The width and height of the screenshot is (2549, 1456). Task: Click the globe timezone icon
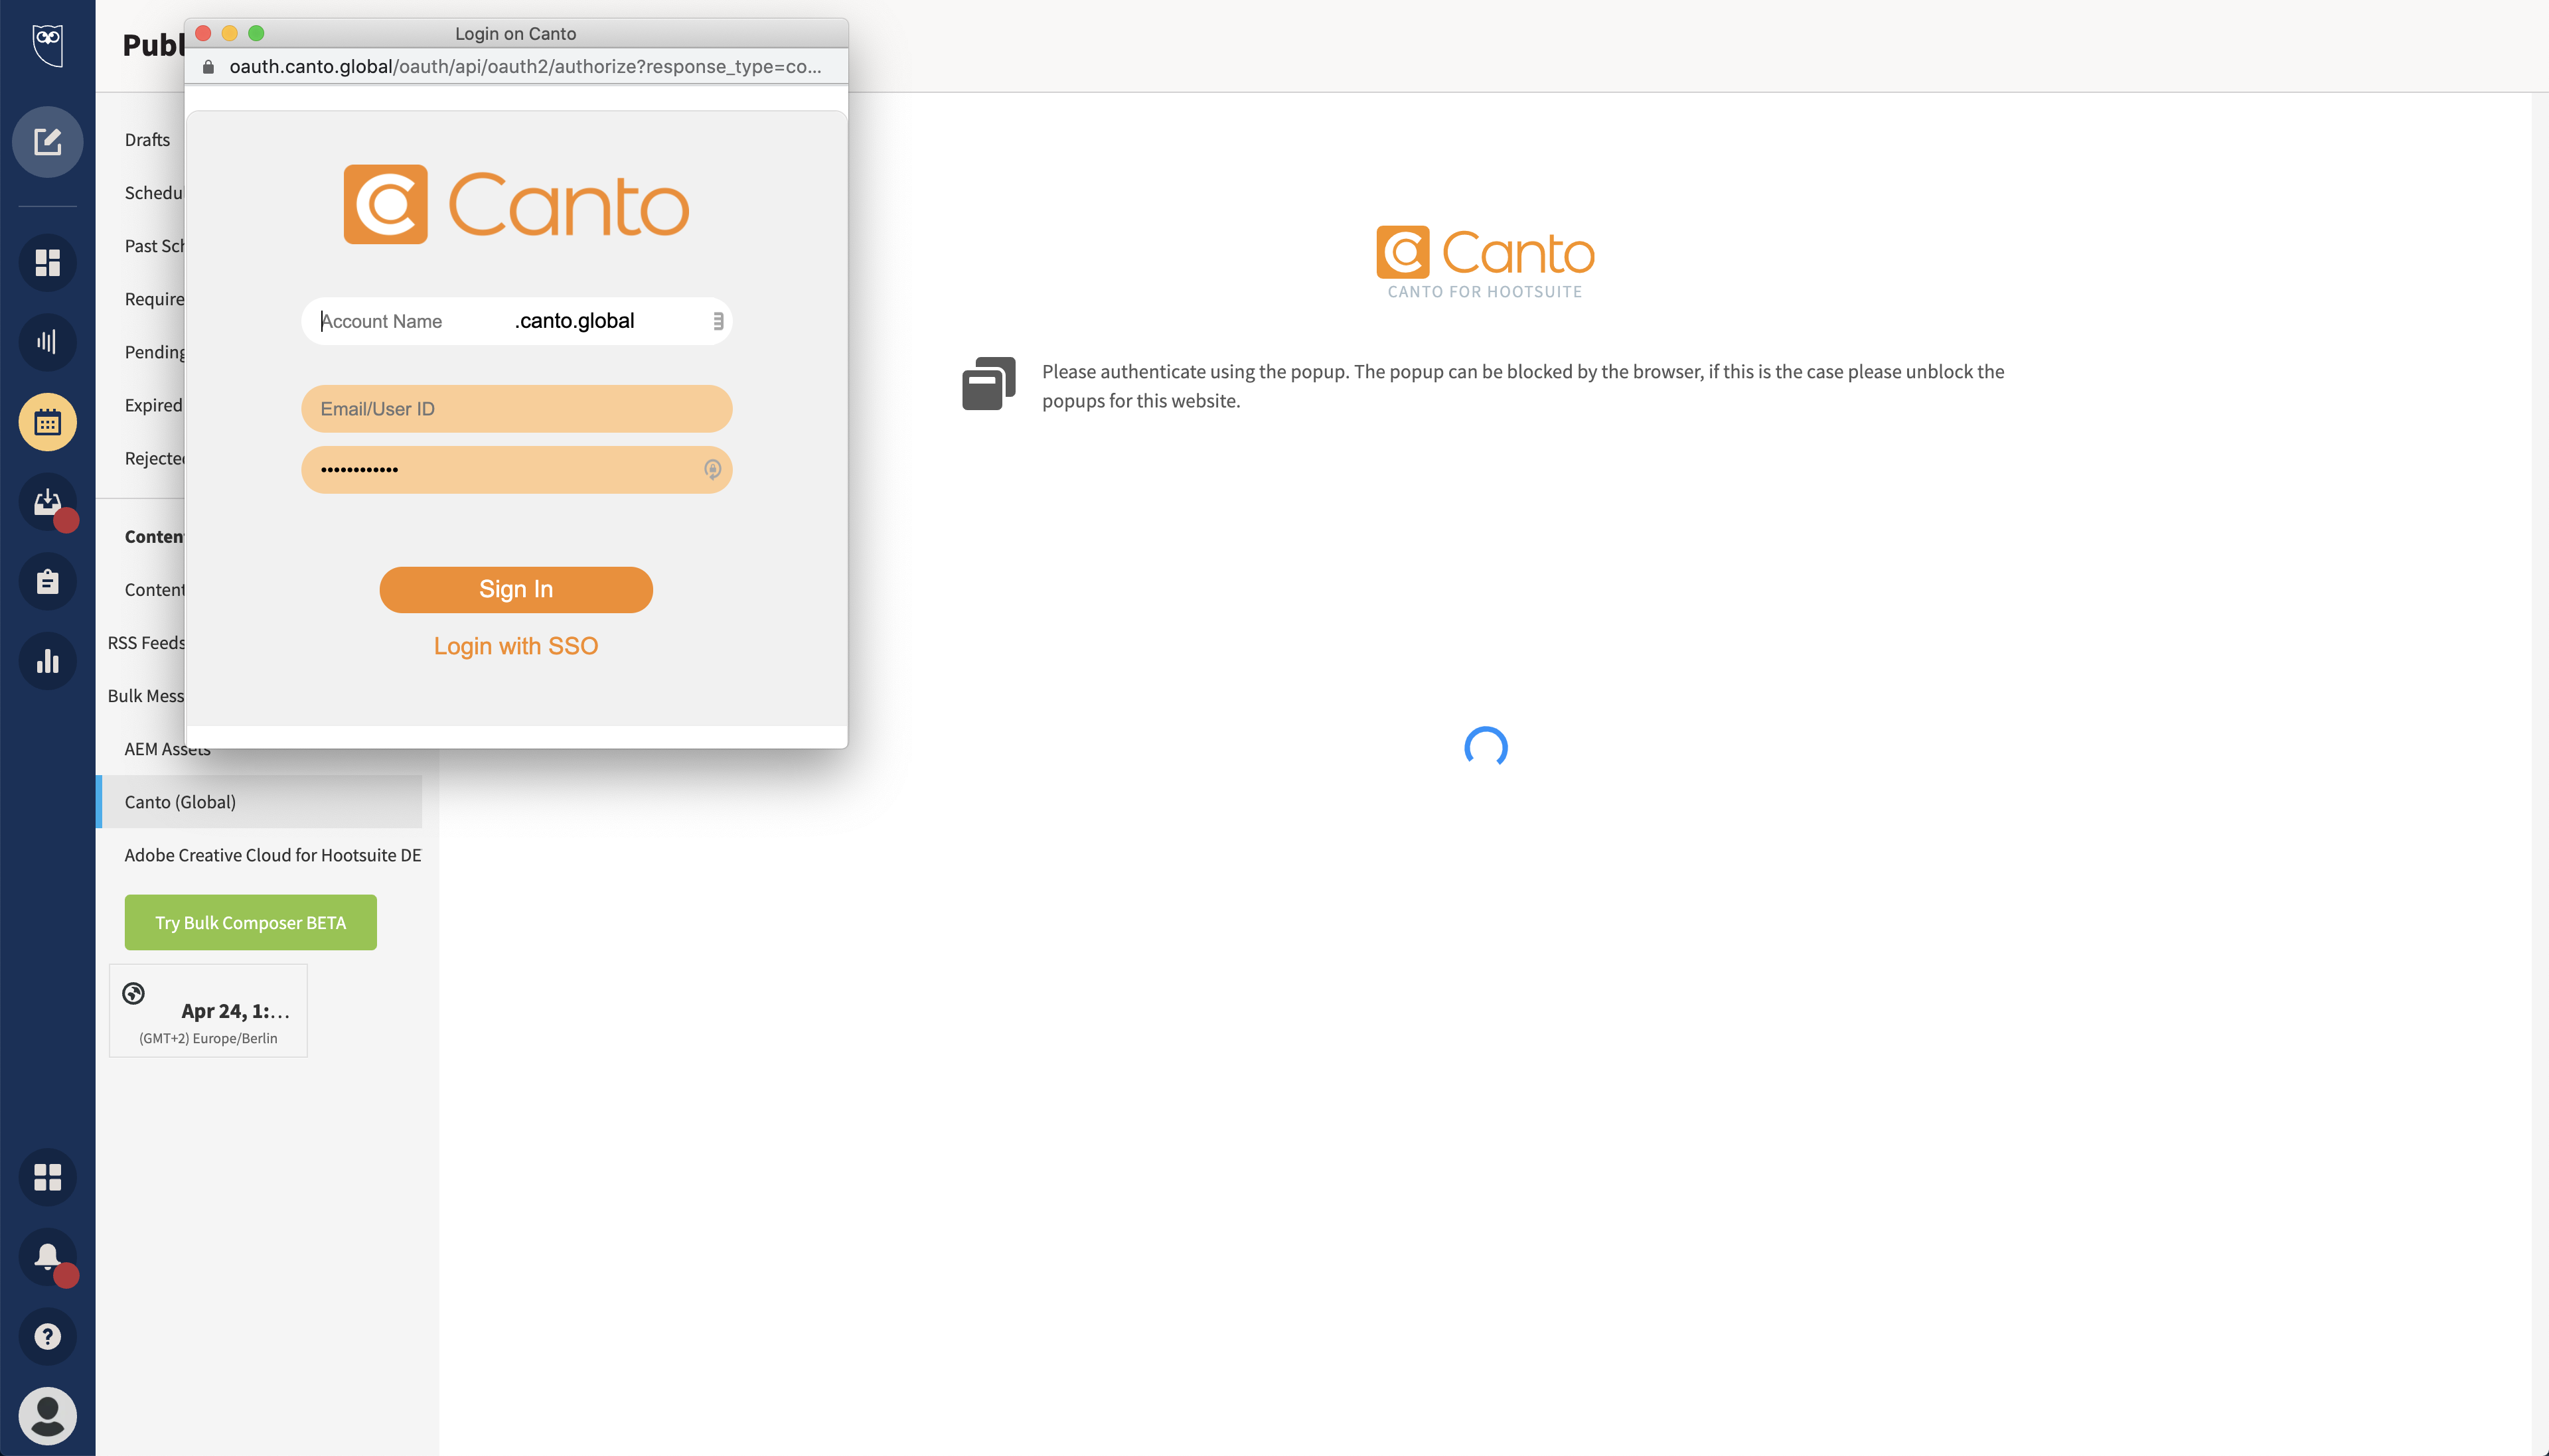[133, 993]
